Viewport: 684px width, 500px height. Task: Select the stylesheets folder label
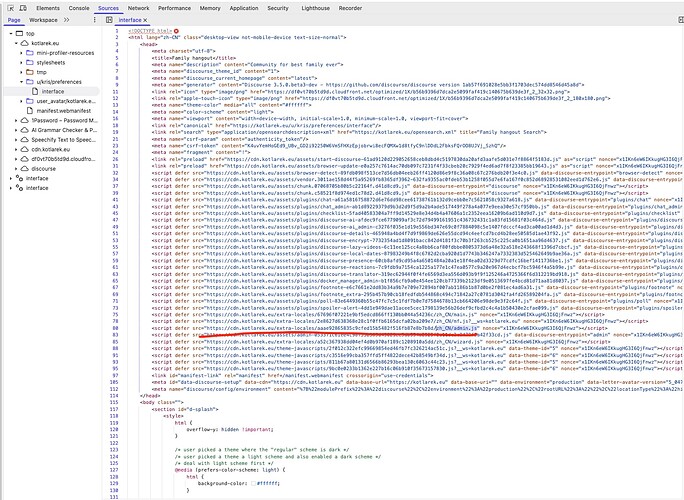coord(51,62)
